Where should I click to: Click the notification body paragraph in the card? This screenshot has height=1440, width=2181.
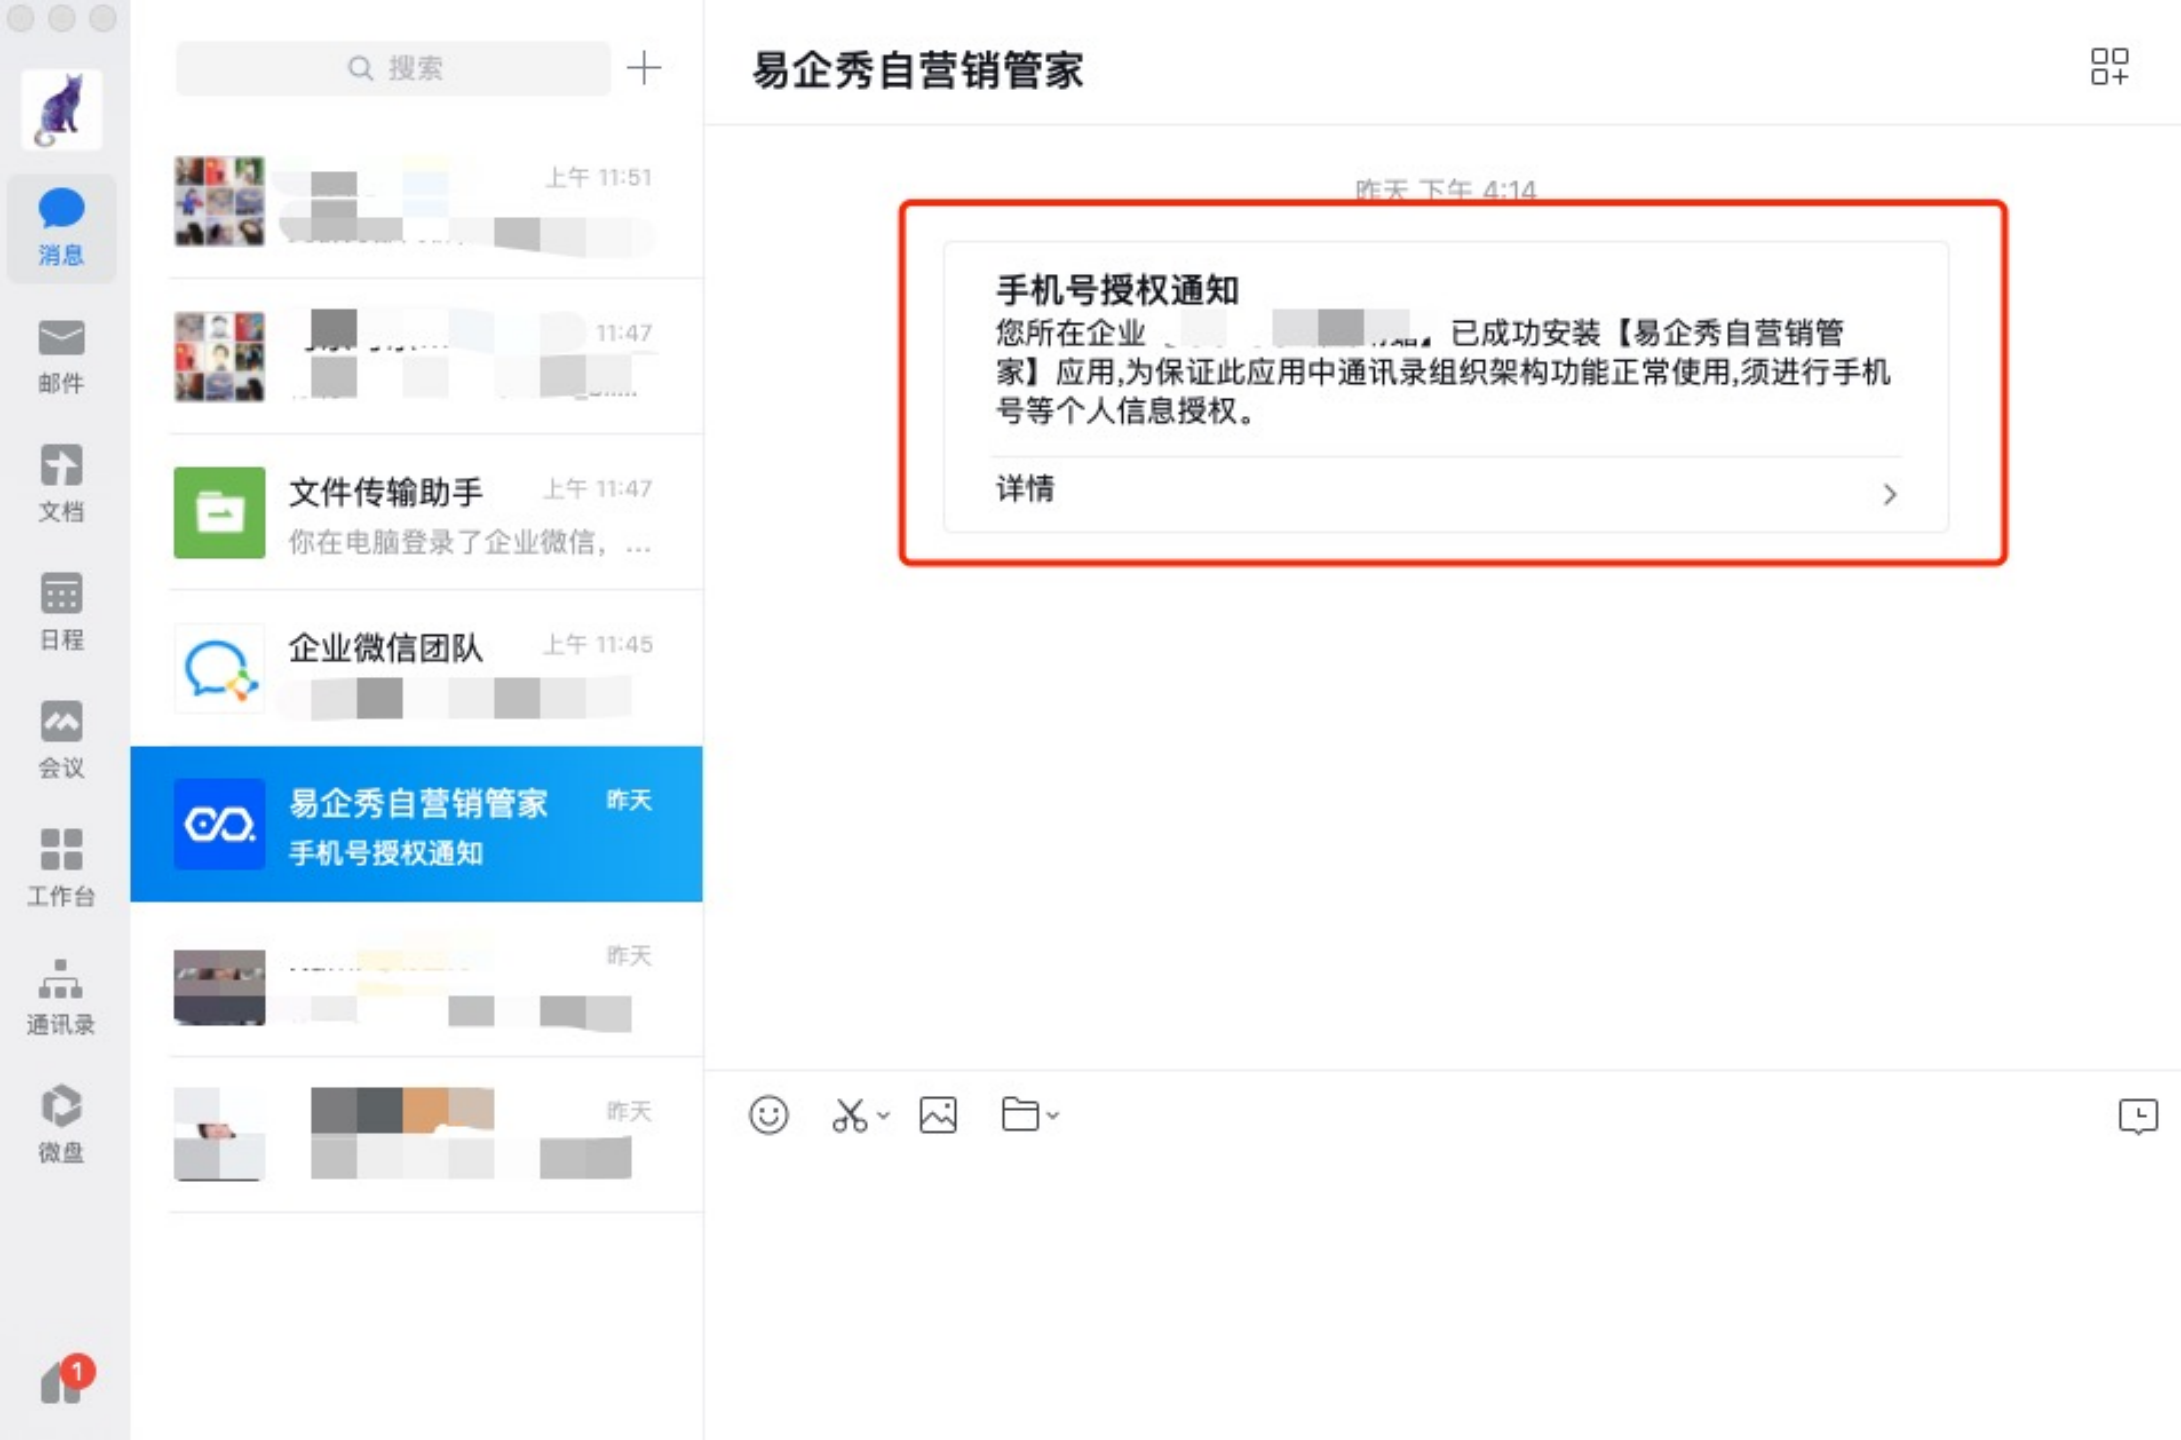click(1442, 372)
